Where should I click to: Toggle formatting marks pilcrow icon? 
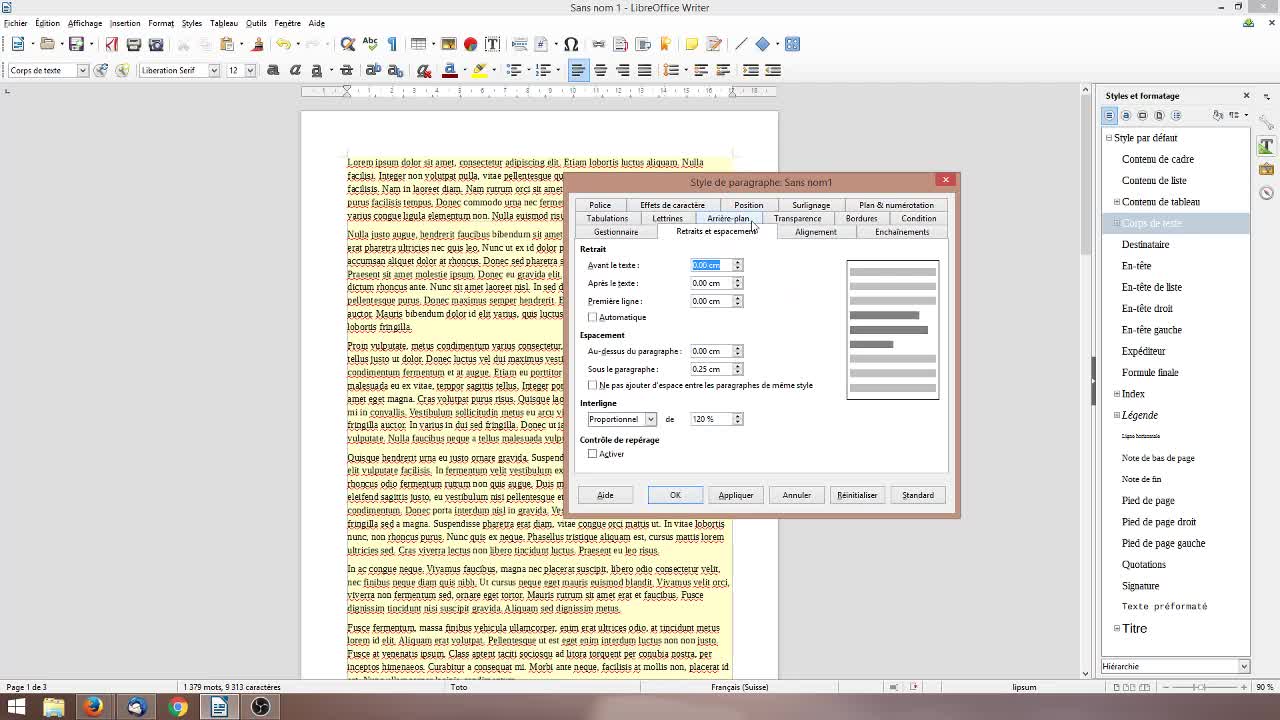(392, 44)
